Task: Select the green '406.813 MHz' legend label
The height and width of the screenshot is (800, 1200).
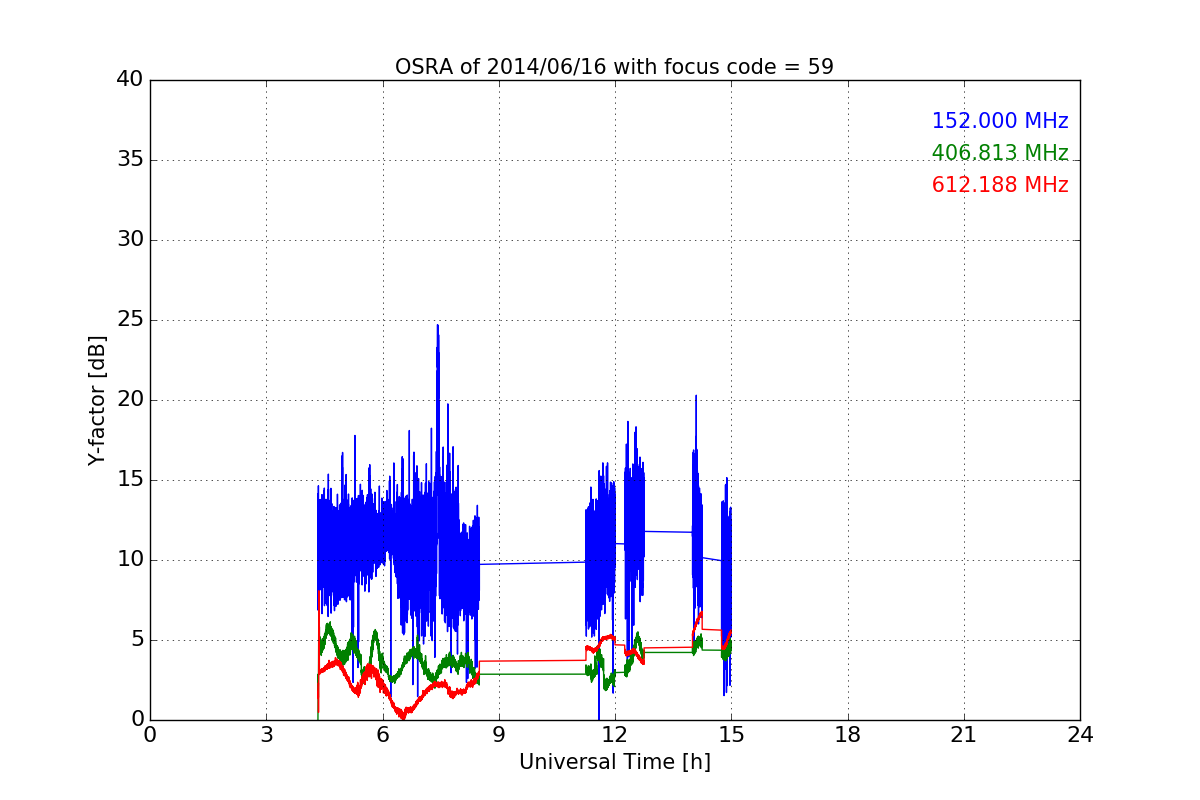Action: click(1000, 153)
